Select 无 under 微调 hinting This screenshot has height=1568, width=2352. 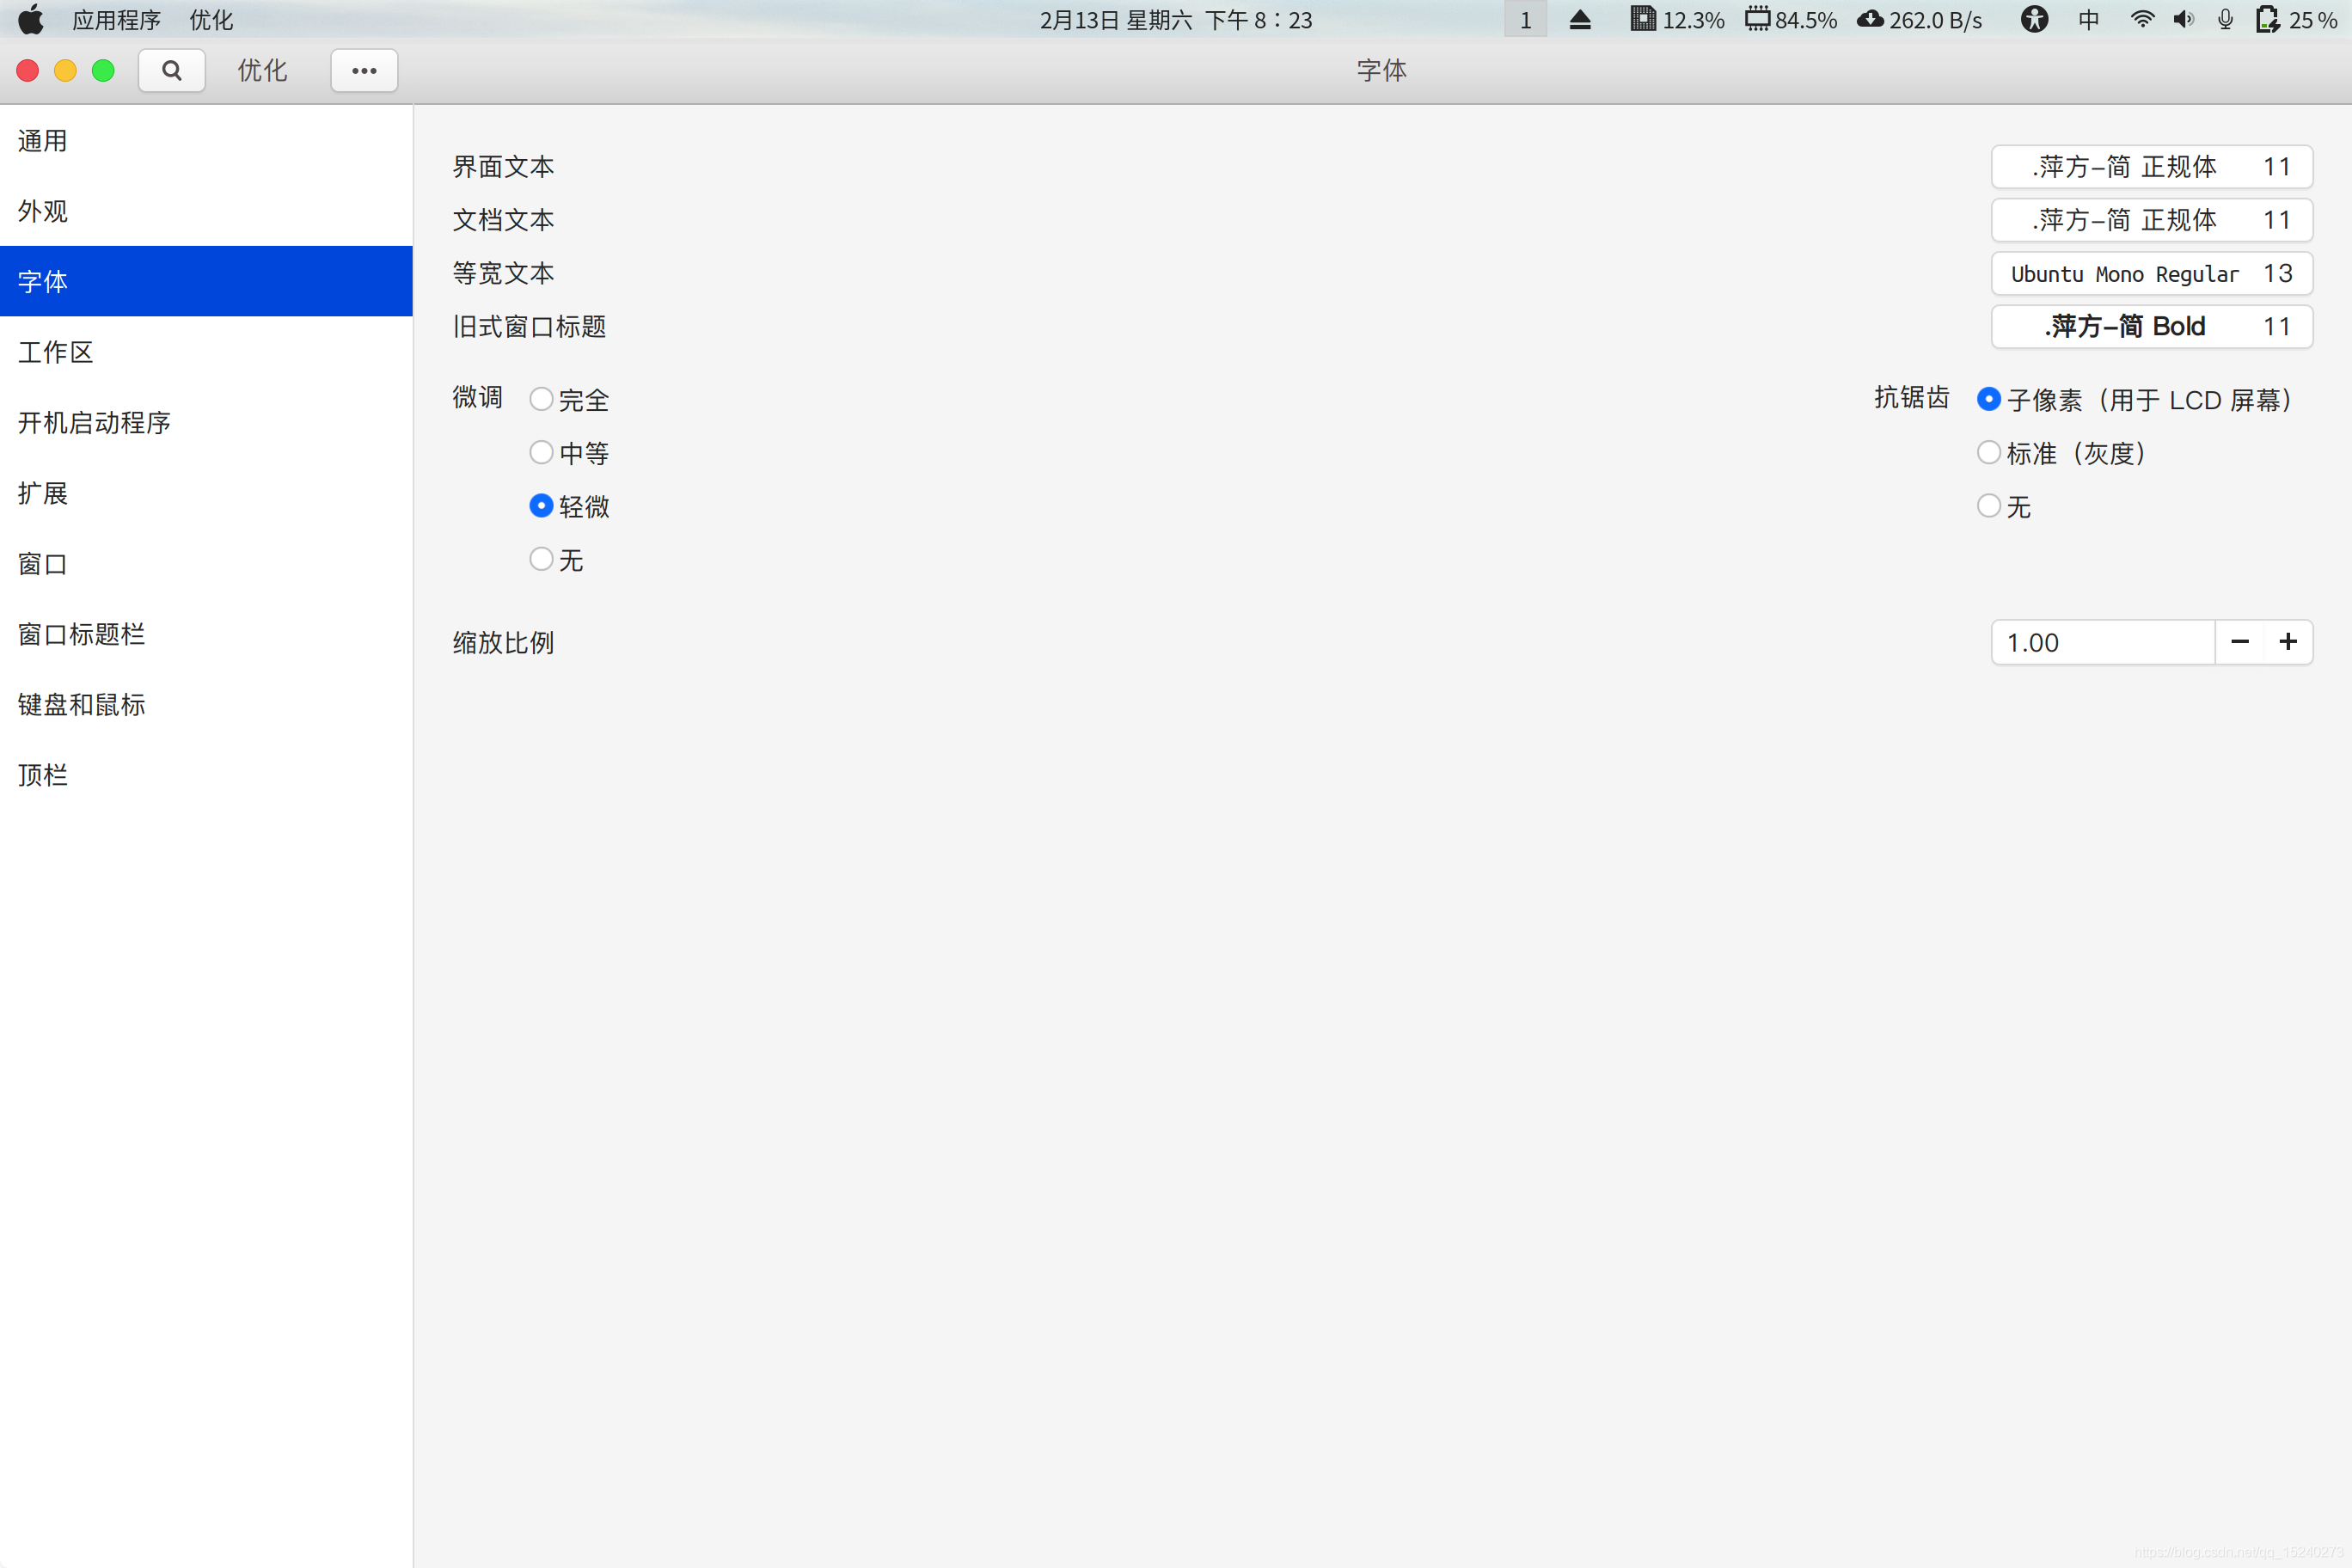pos(556,559)
